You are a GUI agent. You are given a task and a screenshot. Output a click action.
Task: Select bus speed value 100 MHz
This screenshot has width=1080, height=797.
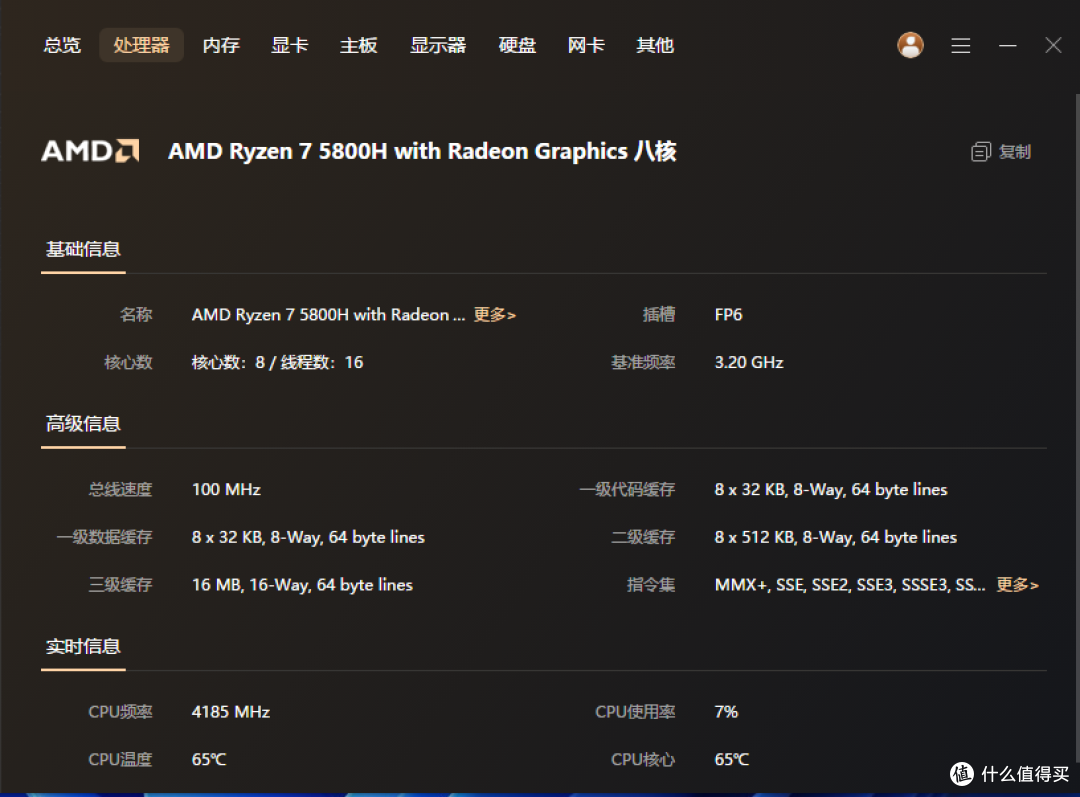[x=226, y=490]
